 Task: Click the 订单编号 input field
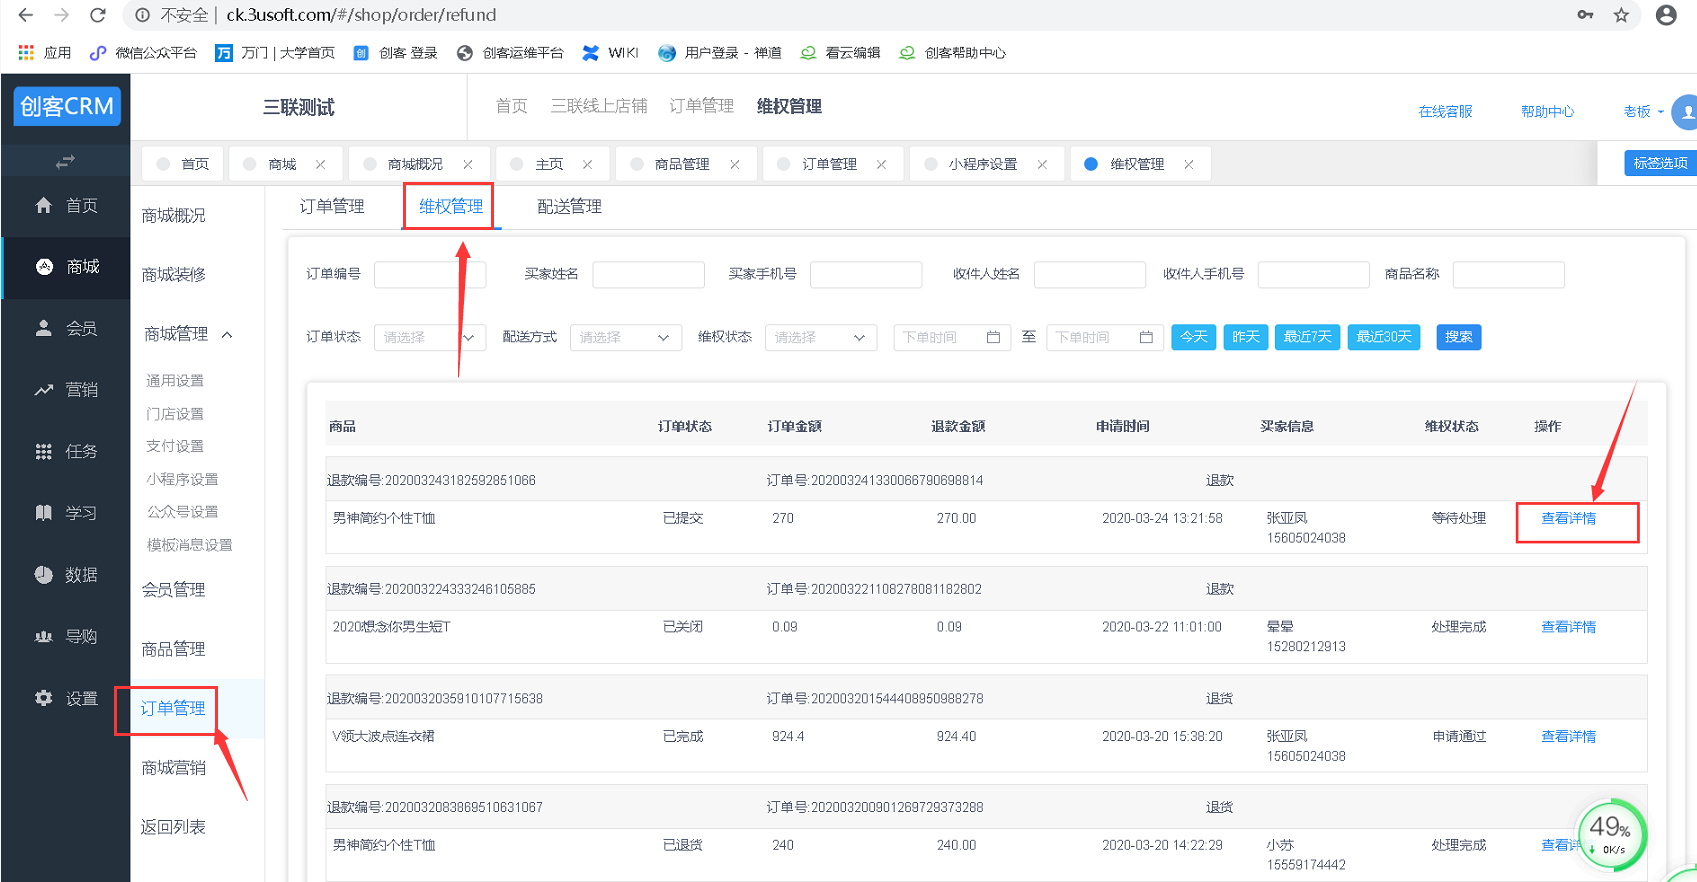(x=429, y=275)
